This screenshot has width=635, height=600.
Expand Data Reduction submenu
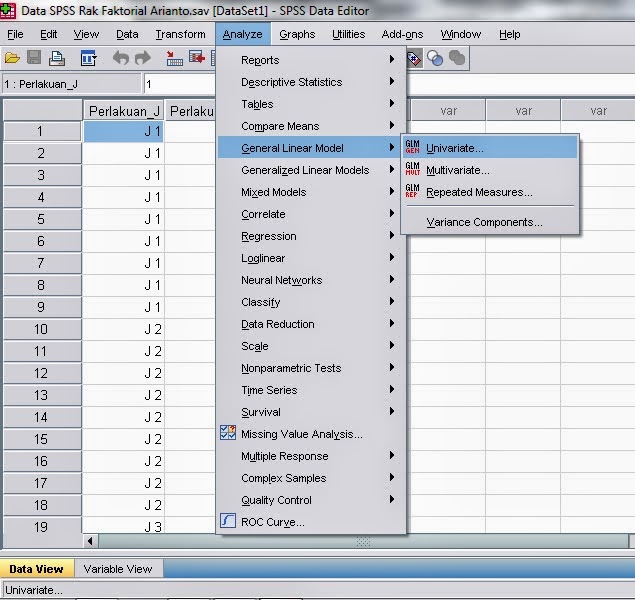[311, 324]
